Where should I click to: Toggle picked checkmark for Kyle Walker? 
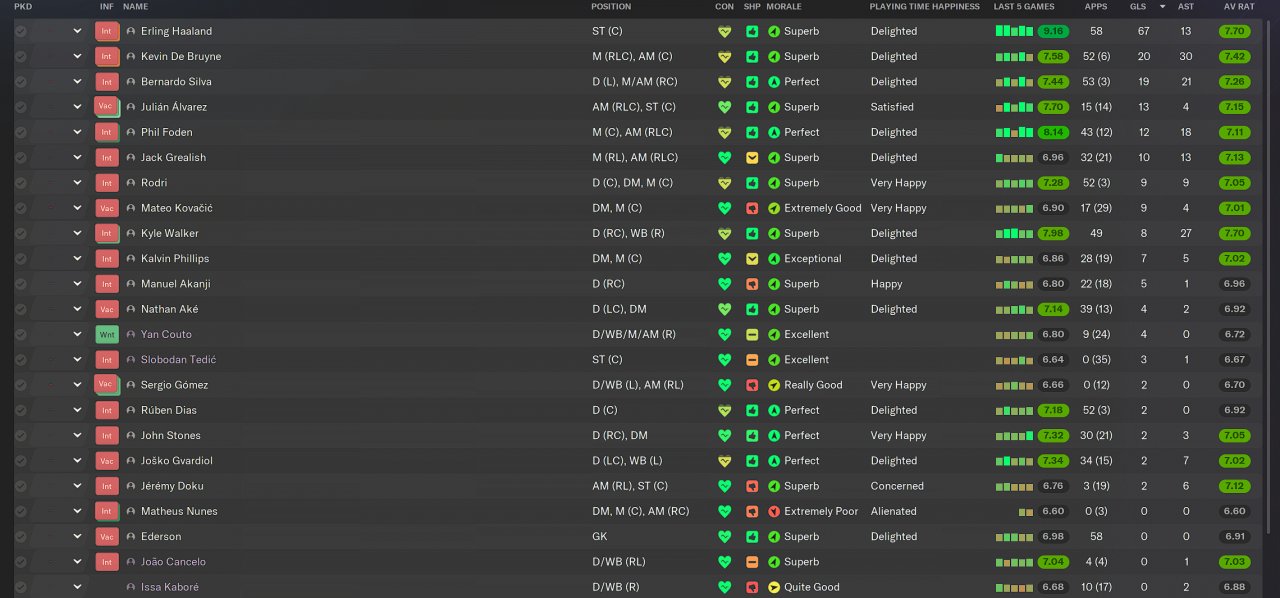[x=20, y=233]
